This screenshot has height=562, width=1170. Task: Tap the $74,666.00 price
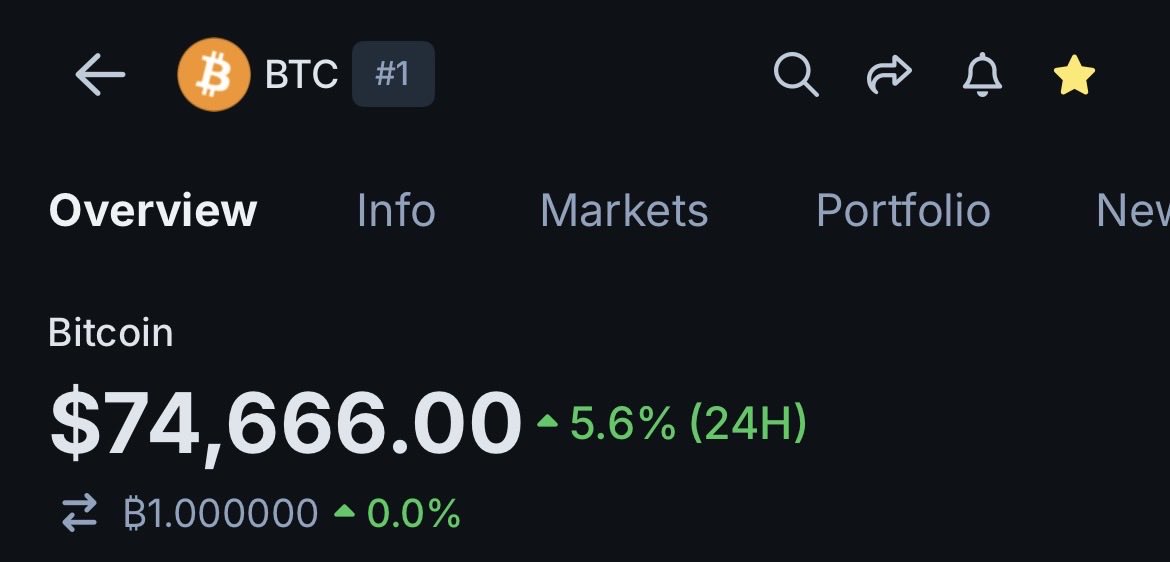[285, 425]
